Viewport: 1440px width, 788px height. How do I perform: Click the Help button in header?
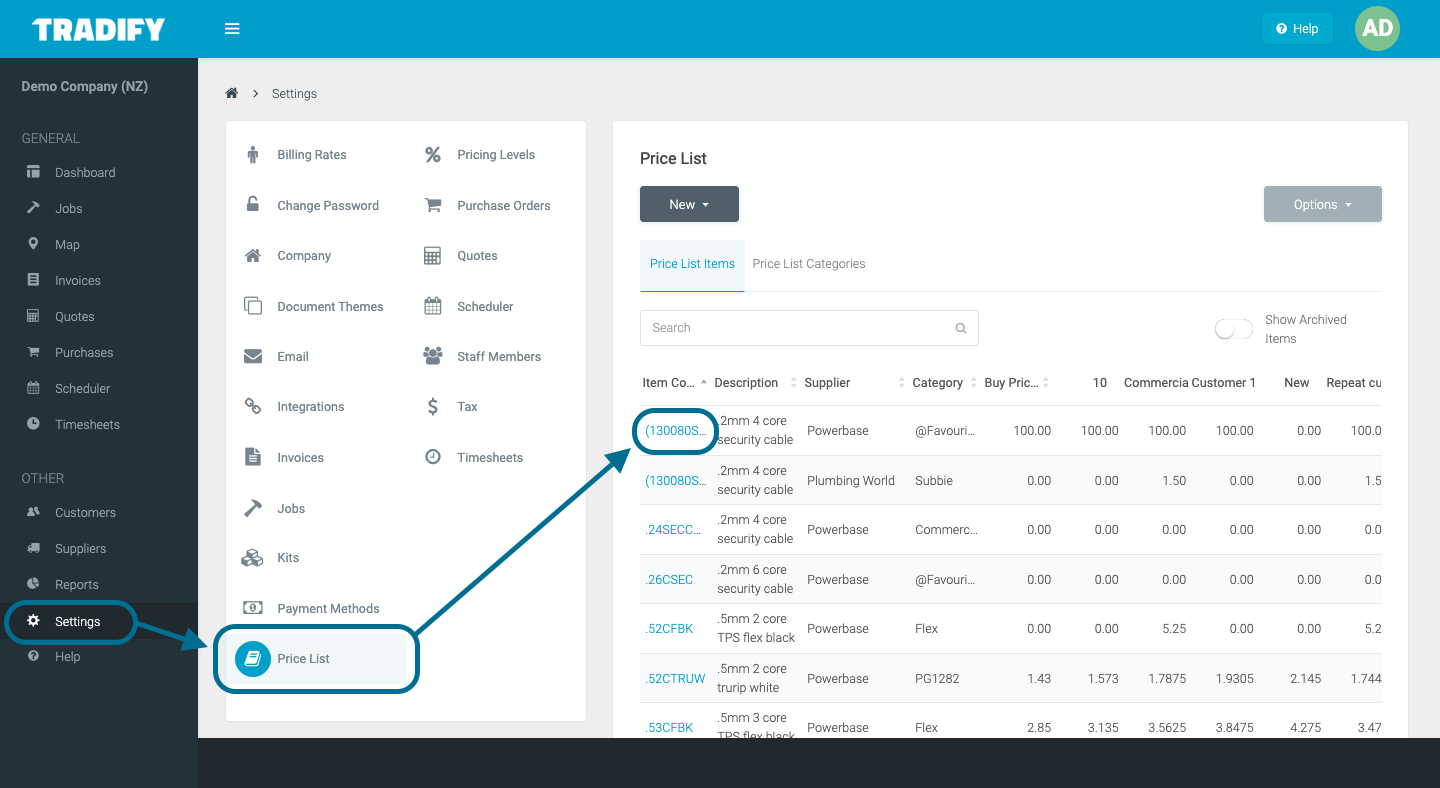[x=1297, y=29]
